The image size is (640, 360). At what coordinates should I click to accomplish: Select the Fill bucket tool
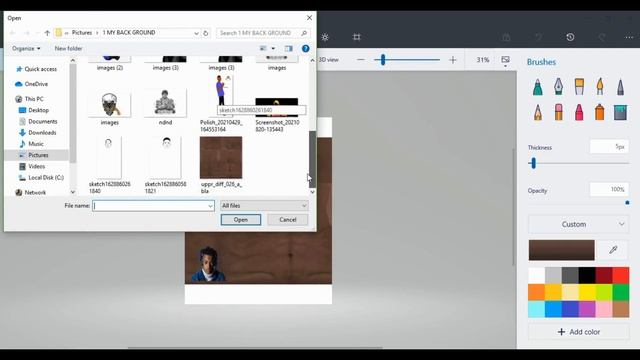(x=620, y=112)
